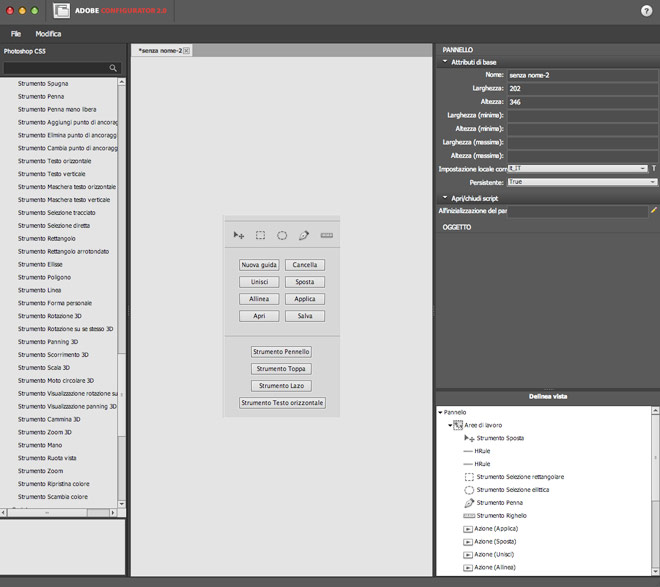
Task: Open the File menu
Action: pyautogui.click(x=16, y=34)
